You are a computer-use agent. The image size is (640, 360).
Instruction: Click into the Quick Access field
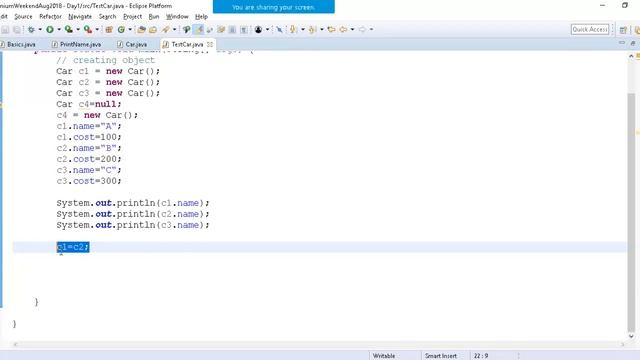(590, 29)
